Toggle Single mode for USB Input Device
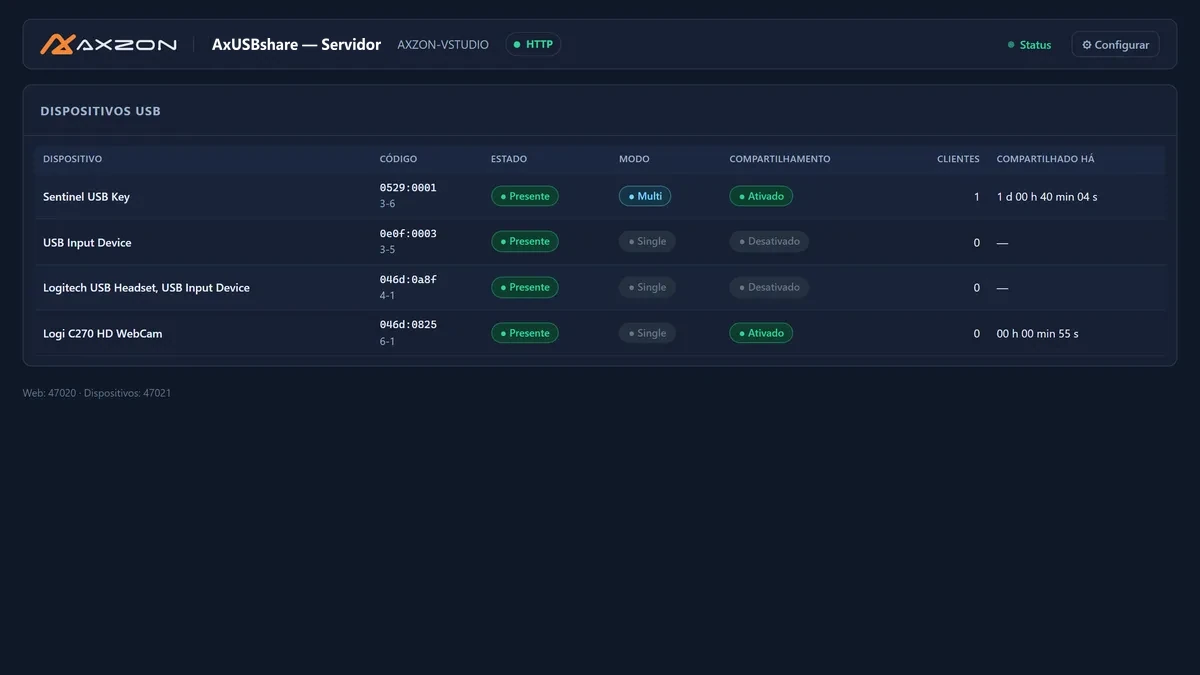The width and height of the screenshot is (1200, 675). pos(647,241)
